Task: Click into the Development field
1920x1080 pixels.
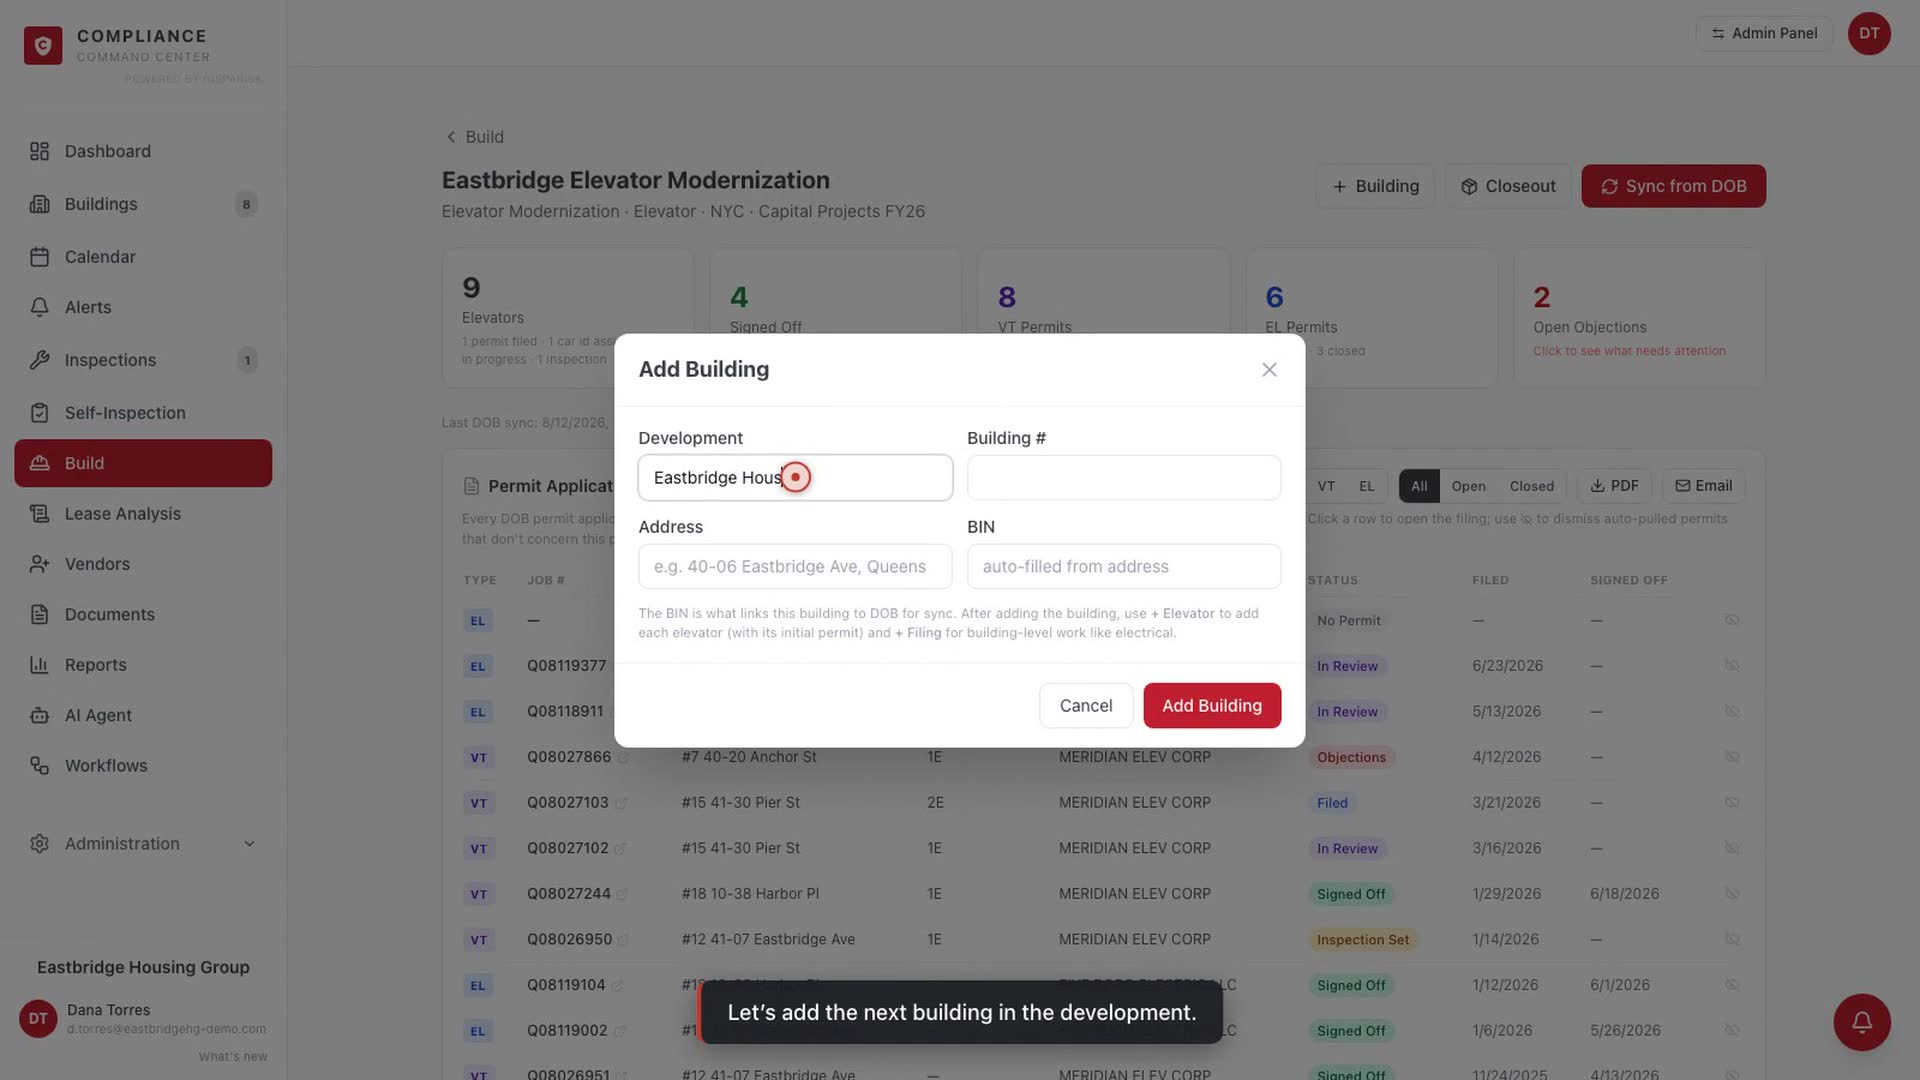Action: pos(795,478)
